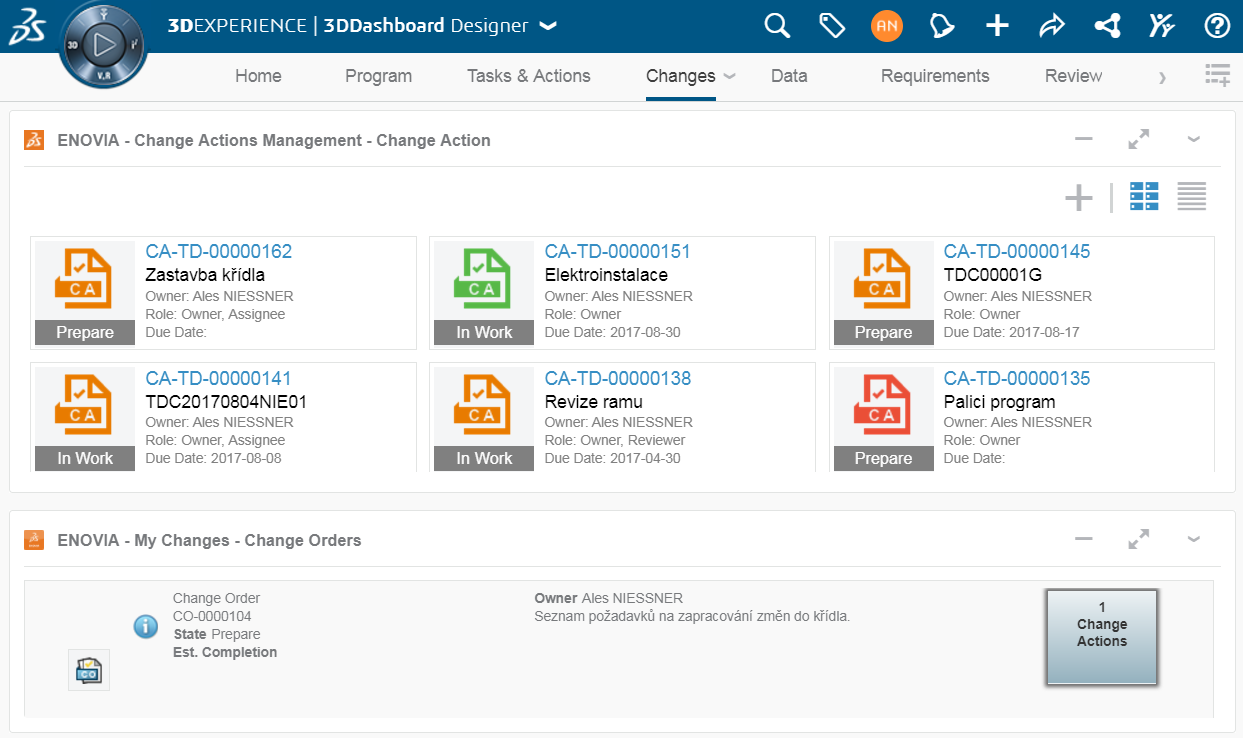The width and height of the screenshot is (1243, 738).
Task: Click the Seznam požadavků description text
Action: (692, 616)
